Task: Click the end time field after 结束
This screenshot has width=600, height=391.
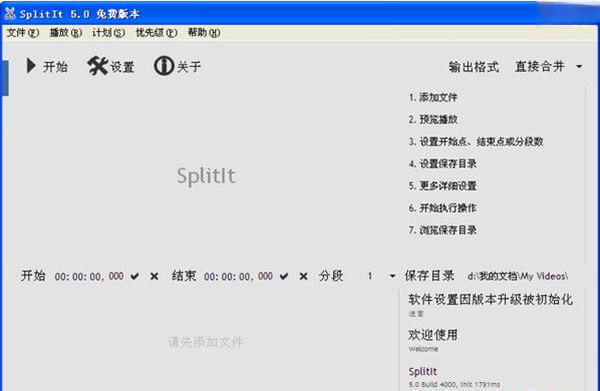Action: tap(238, 276)
